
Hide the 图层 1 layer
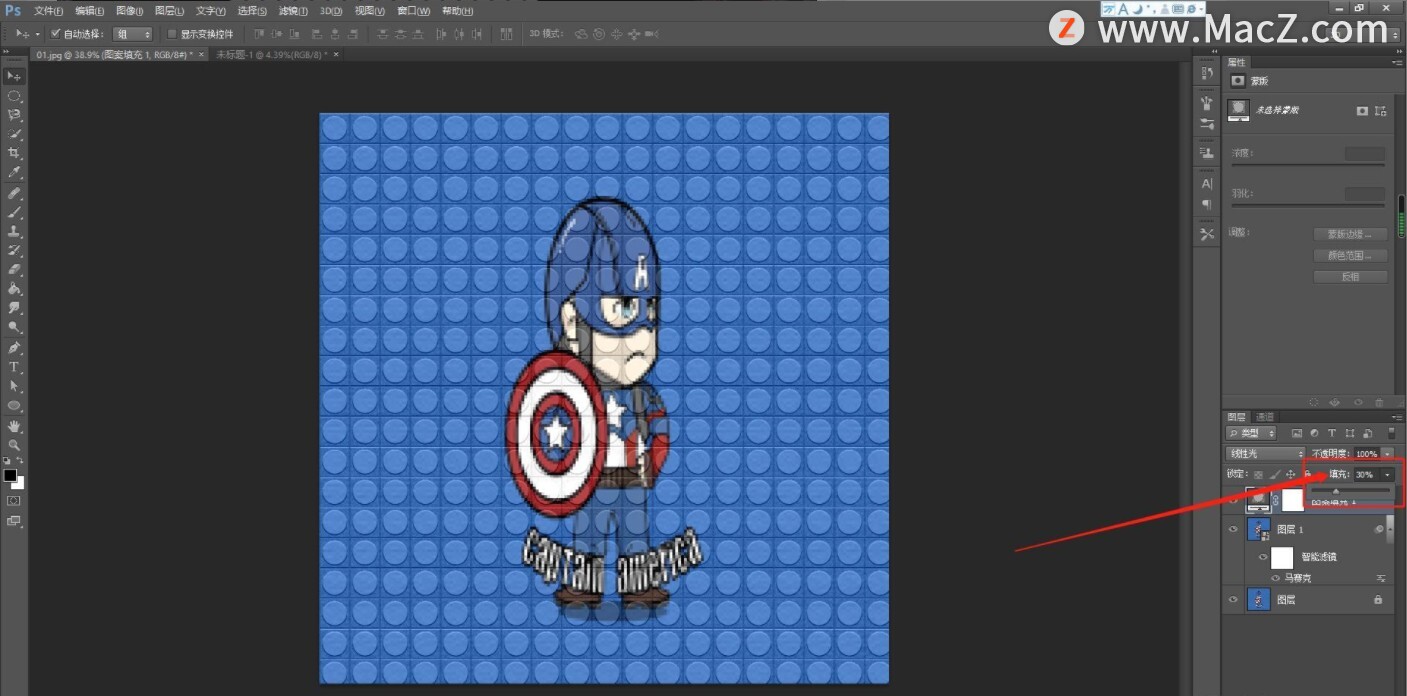point(1232,529)
